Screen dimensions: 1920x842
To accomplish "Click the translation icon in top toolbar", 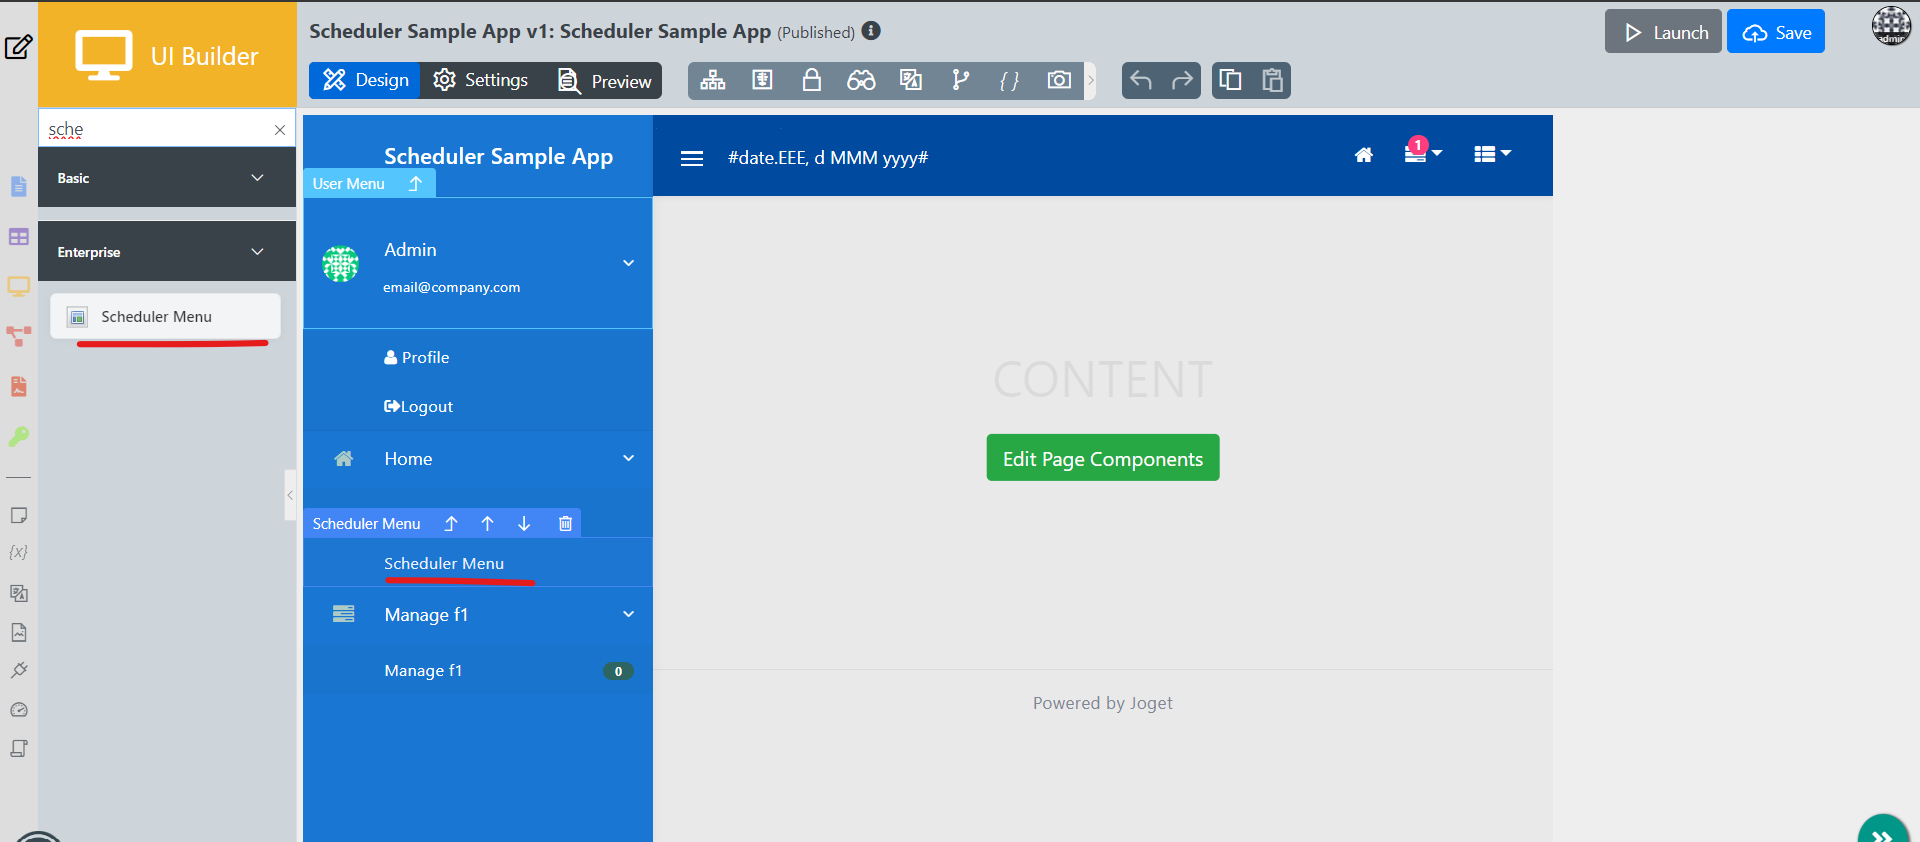I will point(911,80).
